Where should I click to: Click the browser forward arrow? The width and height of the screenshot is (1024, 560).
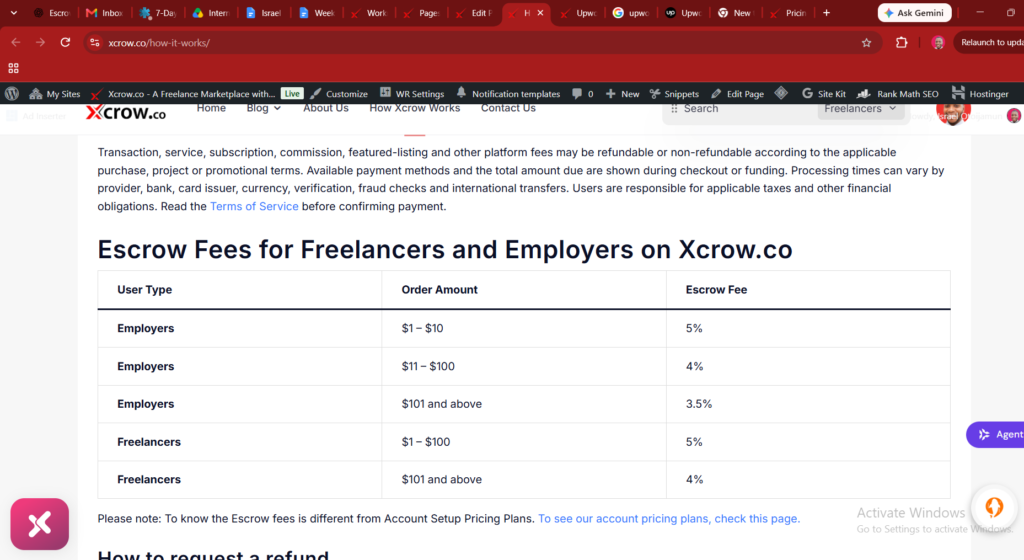click(40, 42)
